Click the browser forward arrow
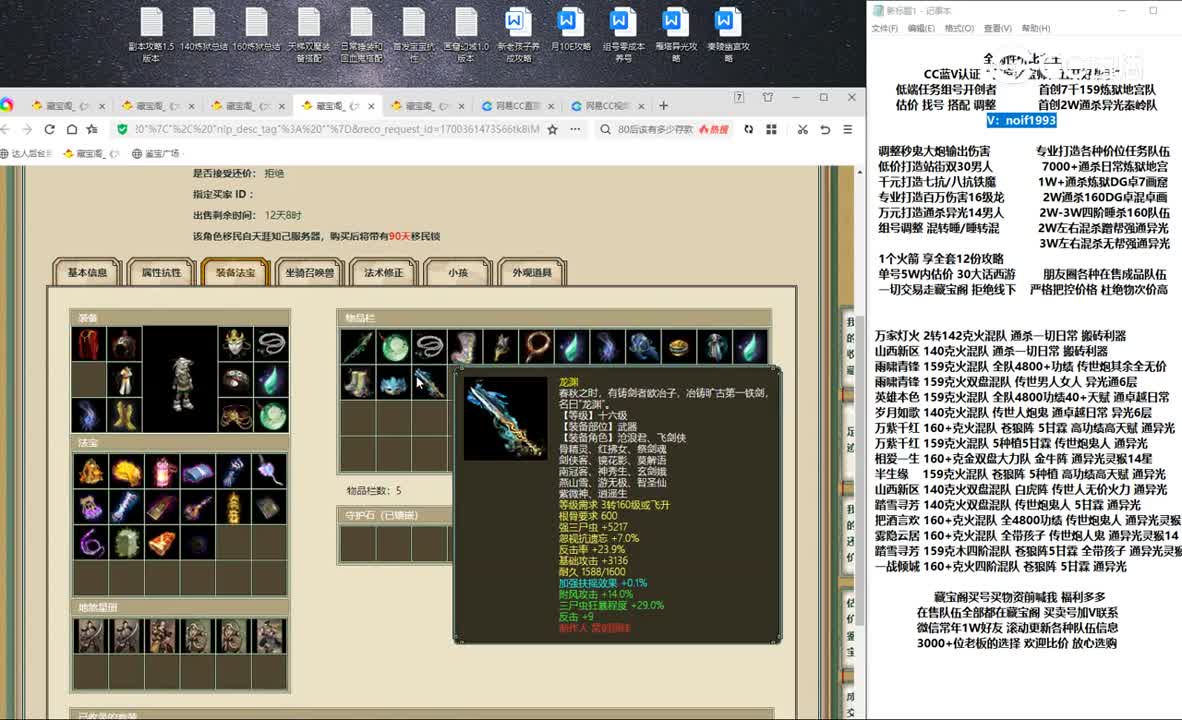1182x720 pixels. pyautogui.click(x=27, y=130)
